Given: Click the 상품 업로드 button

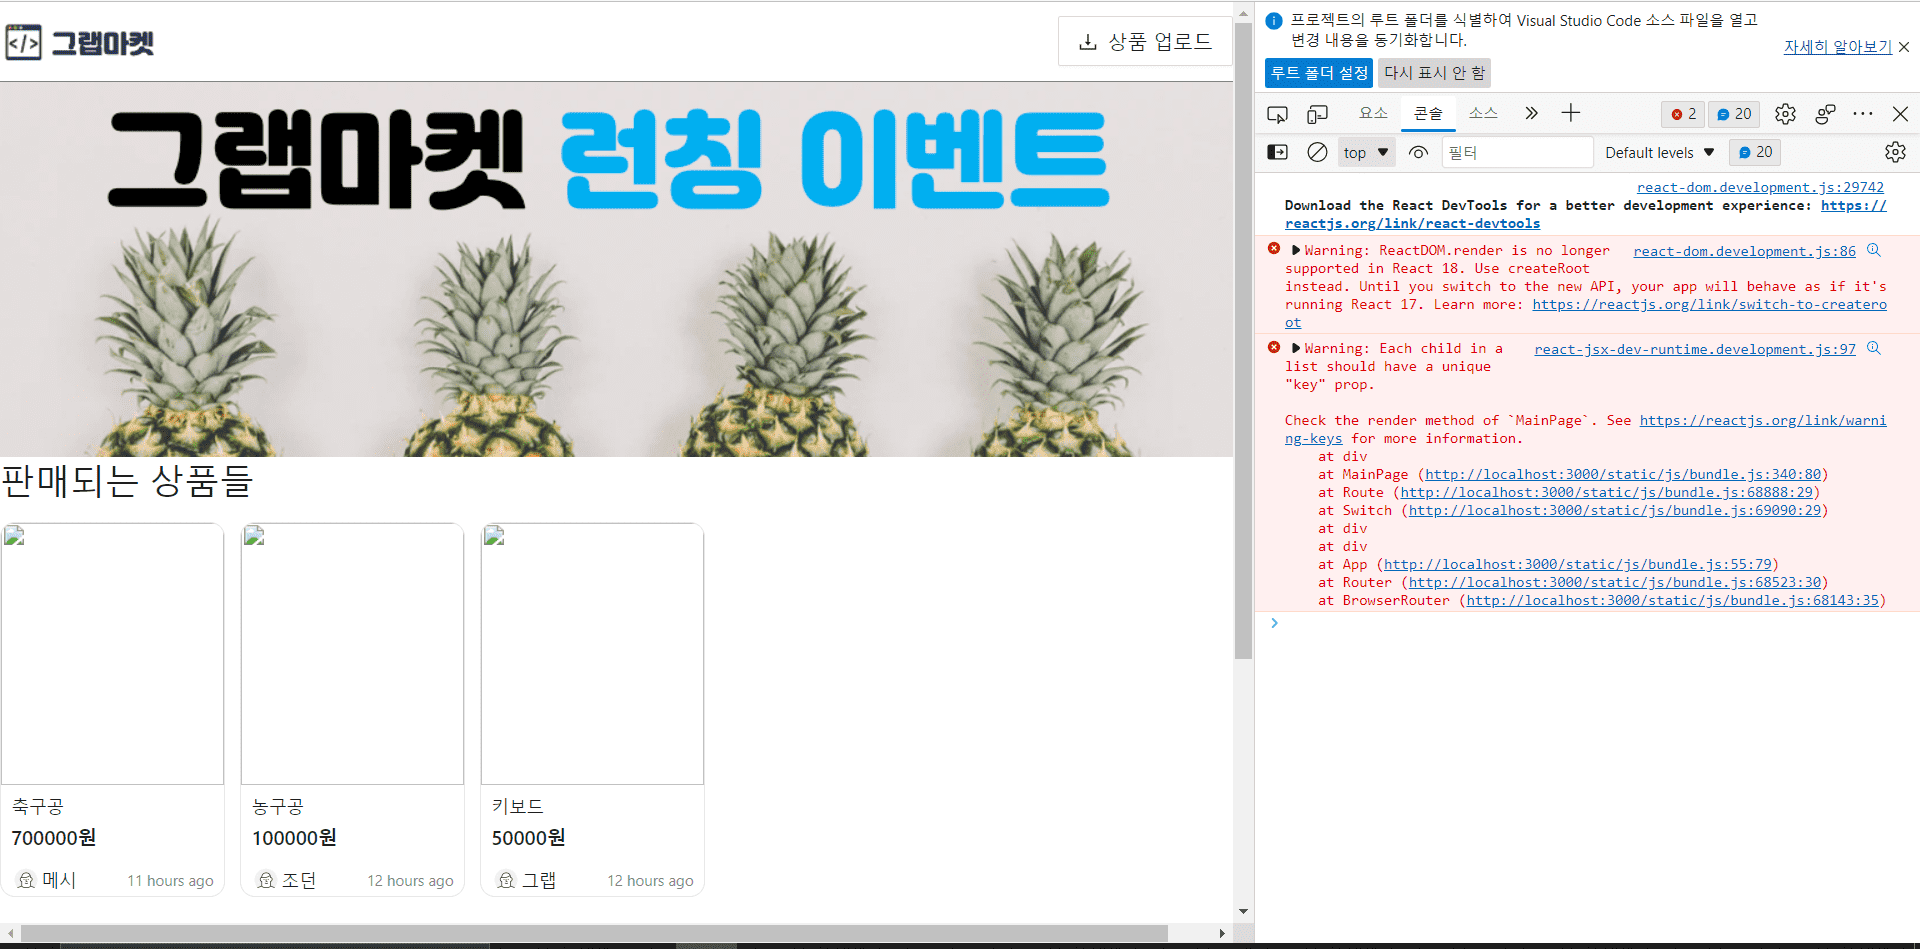Looking at the screenshot, I should [1145, 42].
